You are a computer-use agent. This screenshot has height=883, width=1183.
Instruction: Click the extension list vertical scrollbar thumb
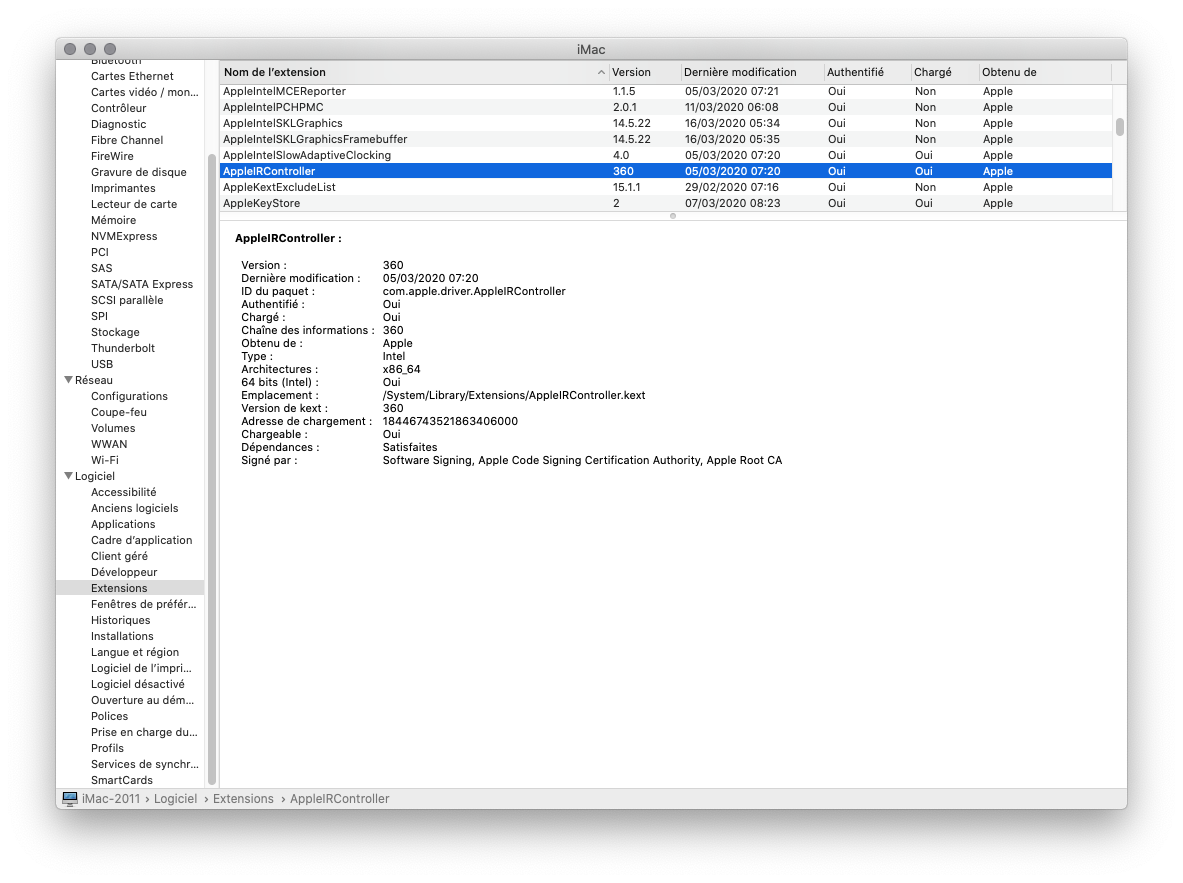1120,126
